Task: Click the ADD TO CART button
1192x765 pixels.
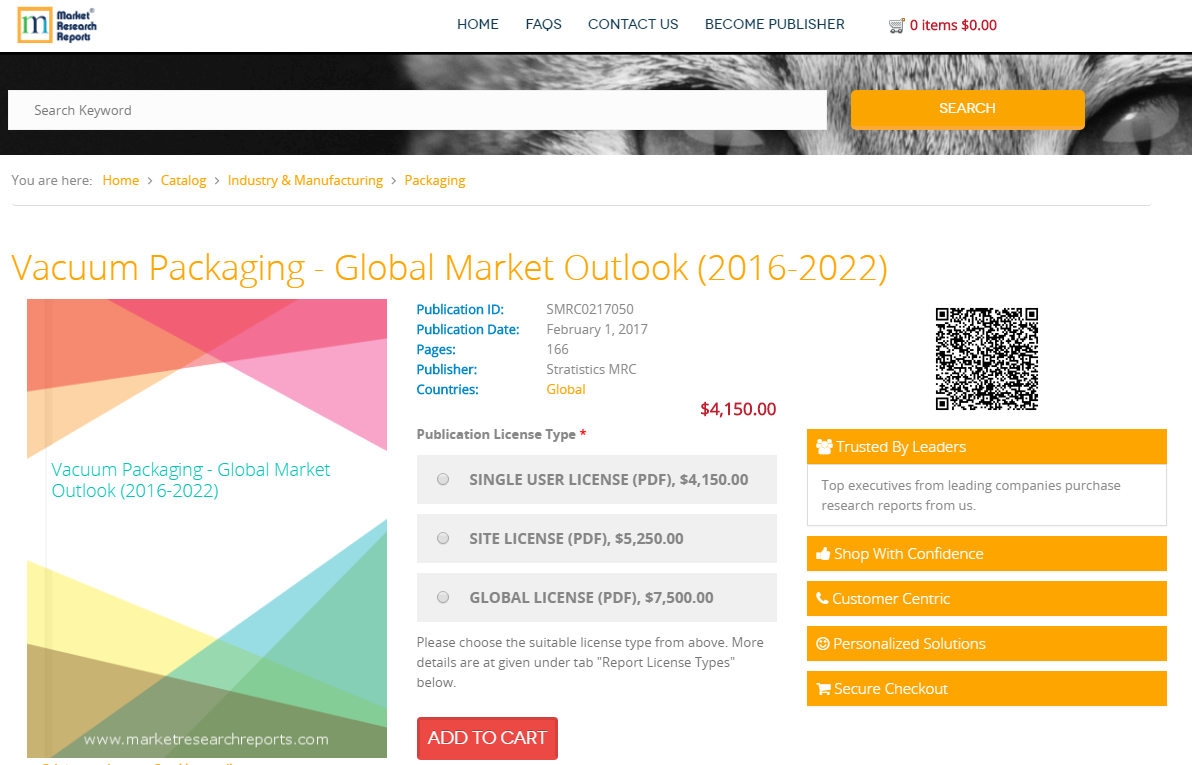Action: [x=487, y=738]
